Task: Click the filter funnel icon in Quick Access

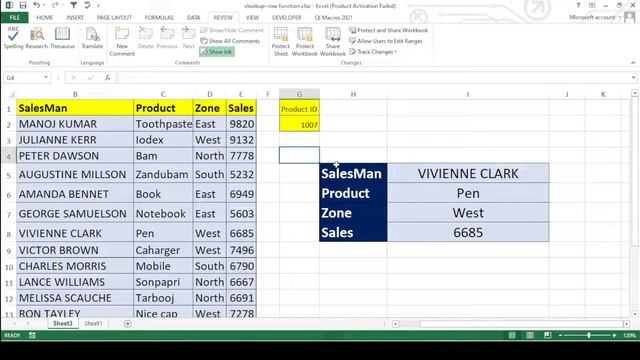Action: click(x=73, y=5)
